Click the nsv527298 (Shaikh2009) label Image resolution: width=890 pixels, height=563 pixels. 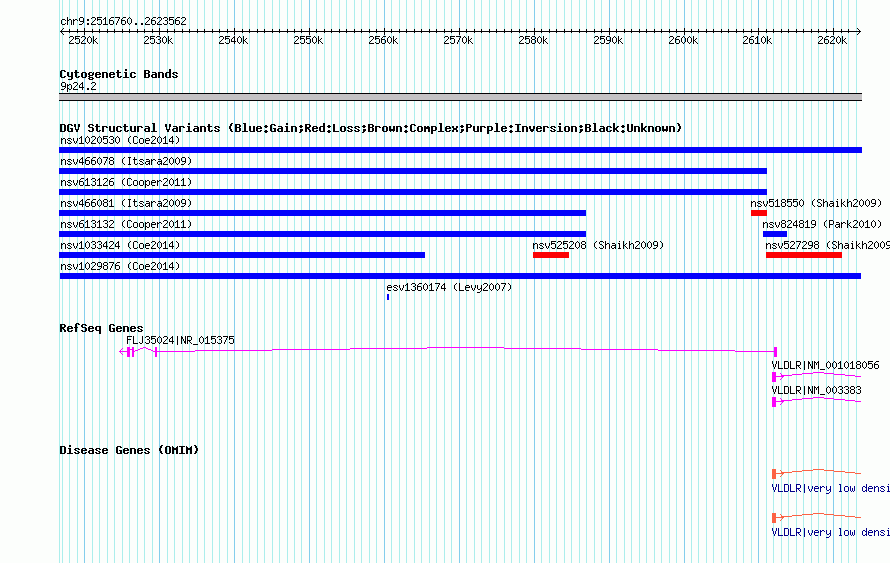(828, 245)
